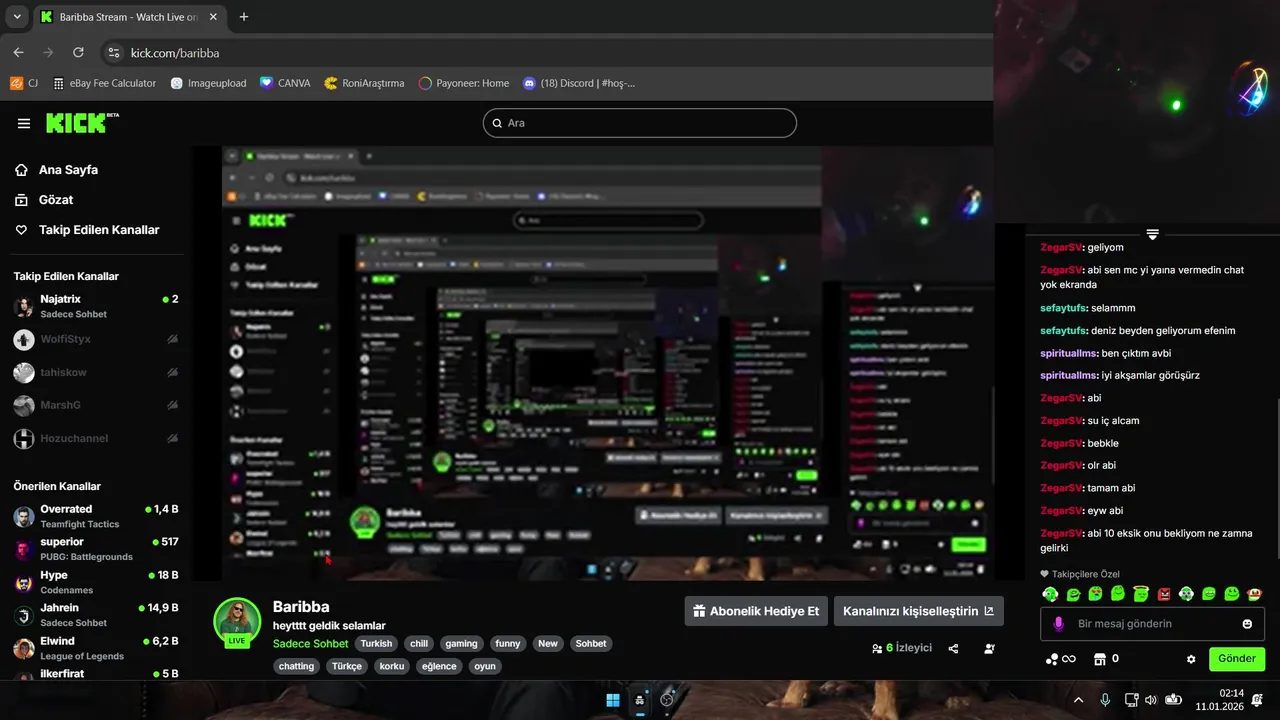Click the user icon beside share
This screenshot has width=1280, height=720.
pos(989,649)
